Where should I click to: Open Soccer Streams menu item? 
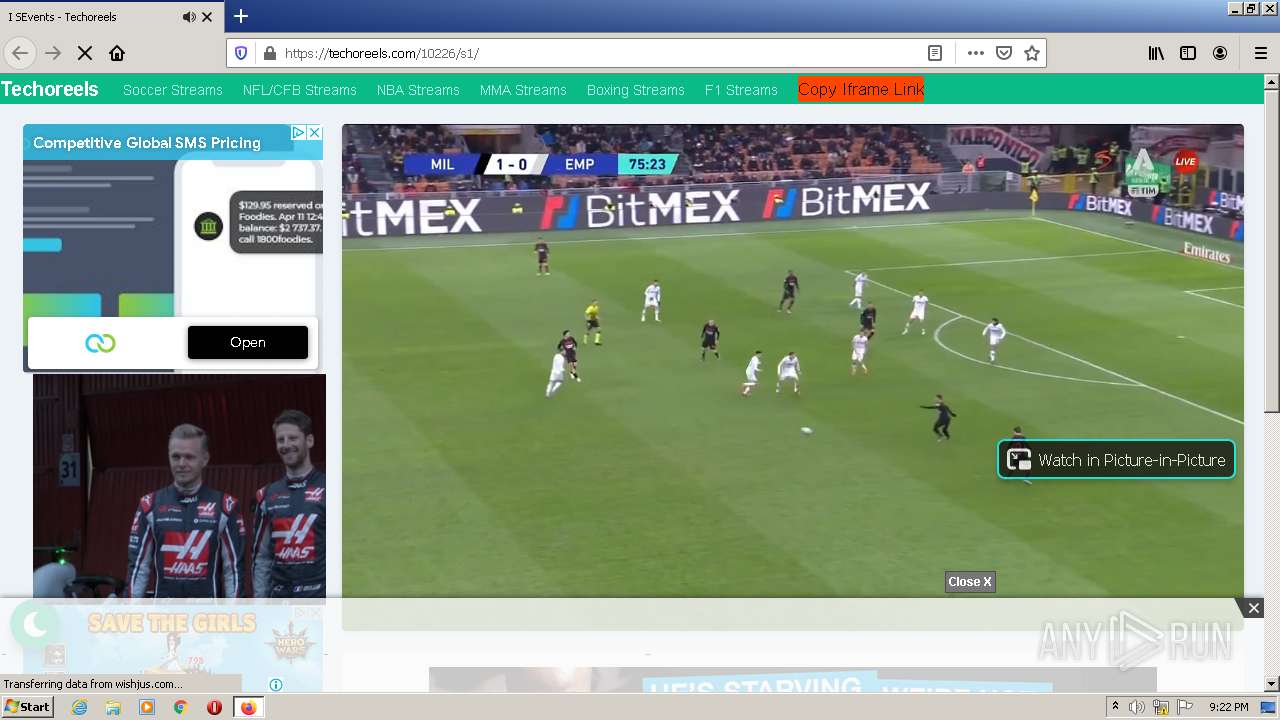(173, 90)
